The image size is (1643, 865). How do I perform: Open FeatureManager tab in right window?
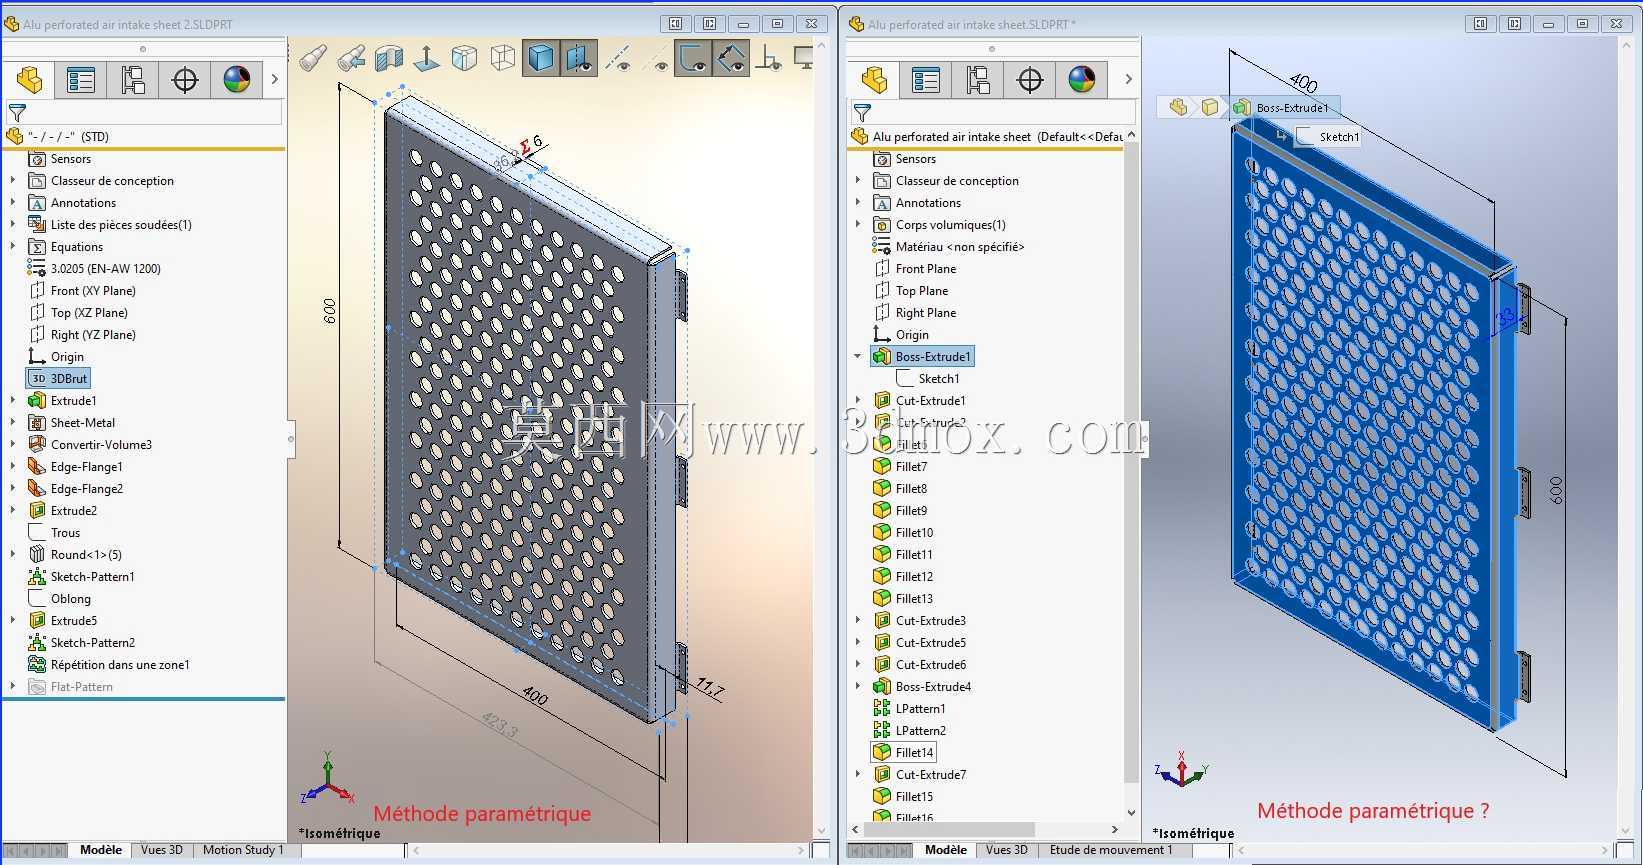pyautogui.click(x=874, y=80)
